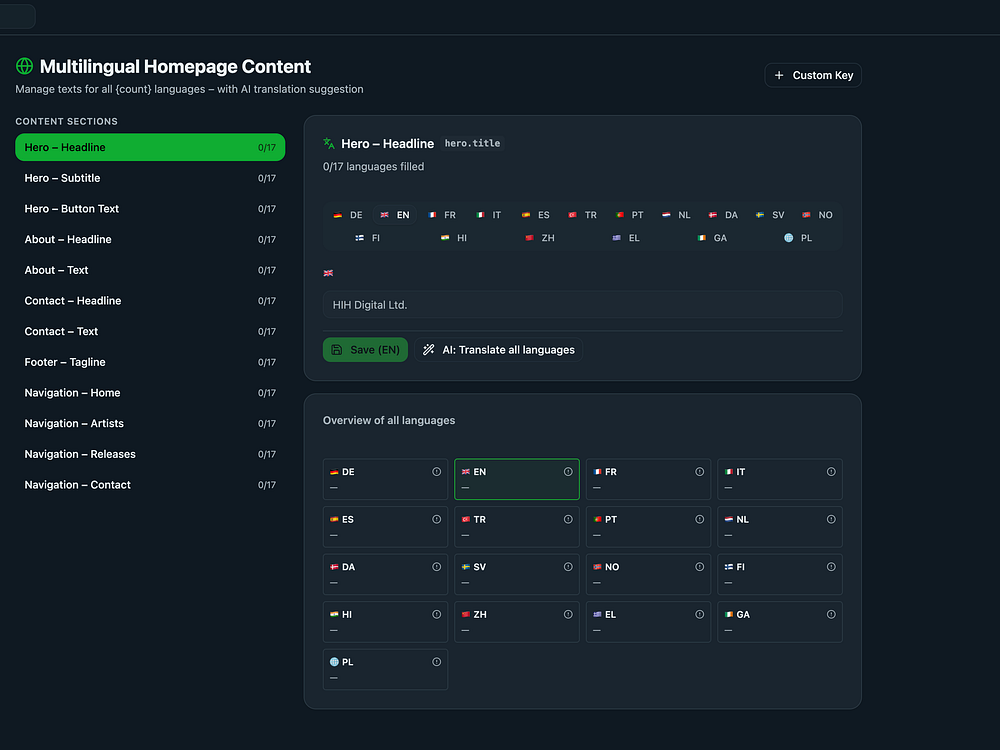Screen dimensions: 1000x750
Task: Click the green globe icon beside the title
Action: [x=24, y=67]
